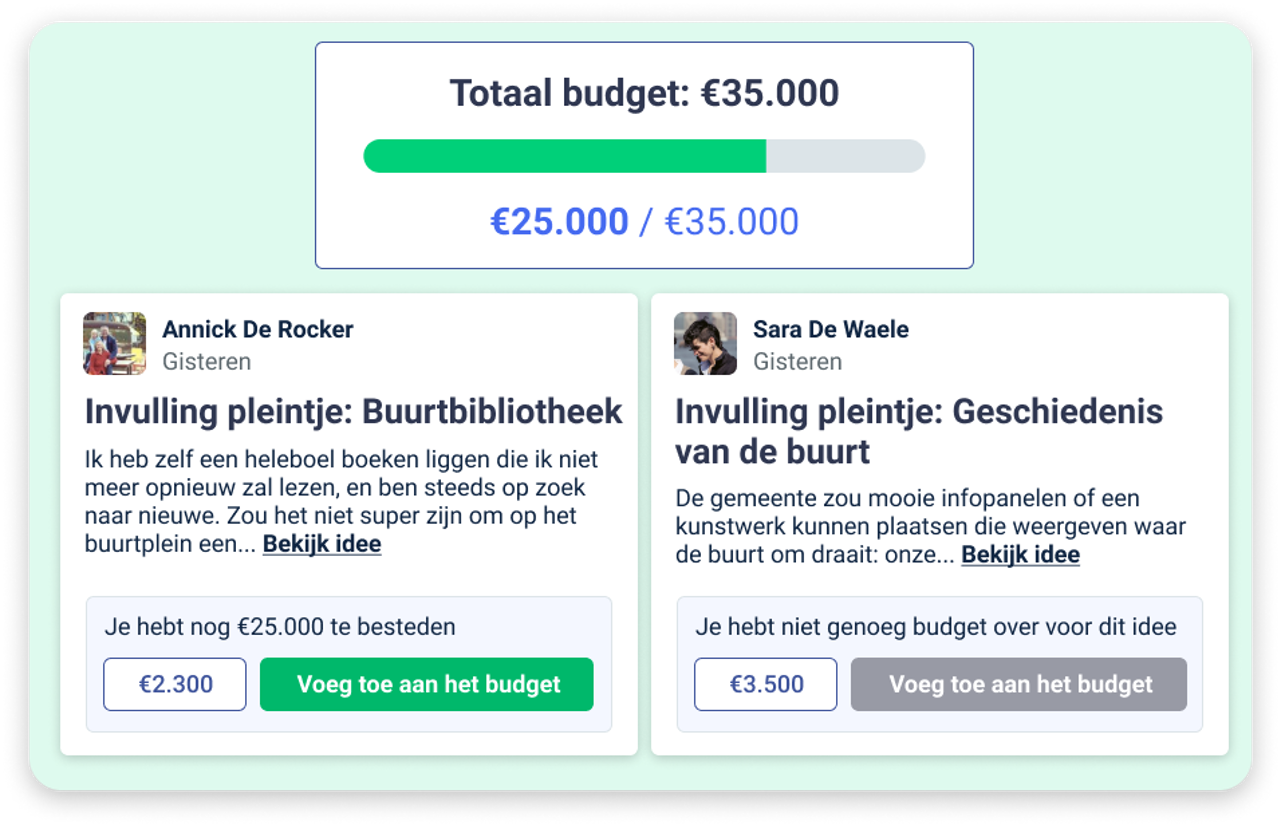Open 'Invulling pleintje: Buurtbibliotheek' title
The width and height of the screenshot is (1280, 825).
(354, 411)
